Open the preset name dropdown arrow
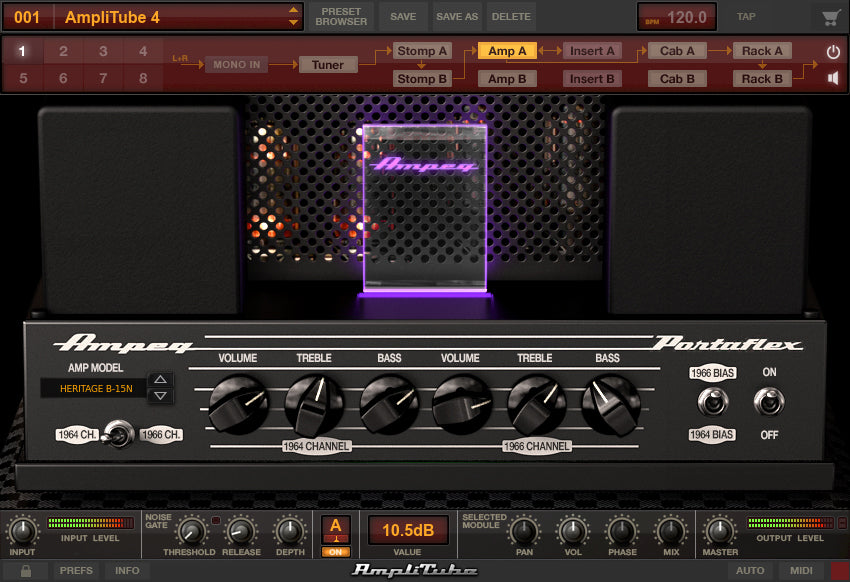 tap(293, 16)
